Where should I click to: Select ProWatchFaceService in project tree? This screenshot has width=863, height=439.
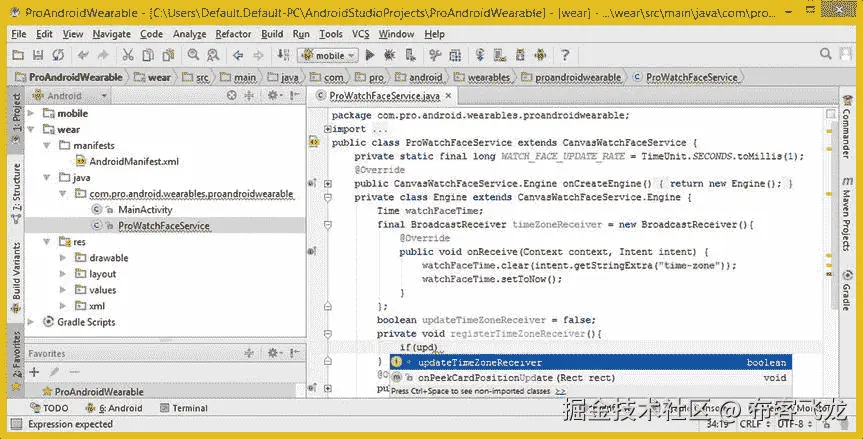pyautogui.click(x=151, y=226)
